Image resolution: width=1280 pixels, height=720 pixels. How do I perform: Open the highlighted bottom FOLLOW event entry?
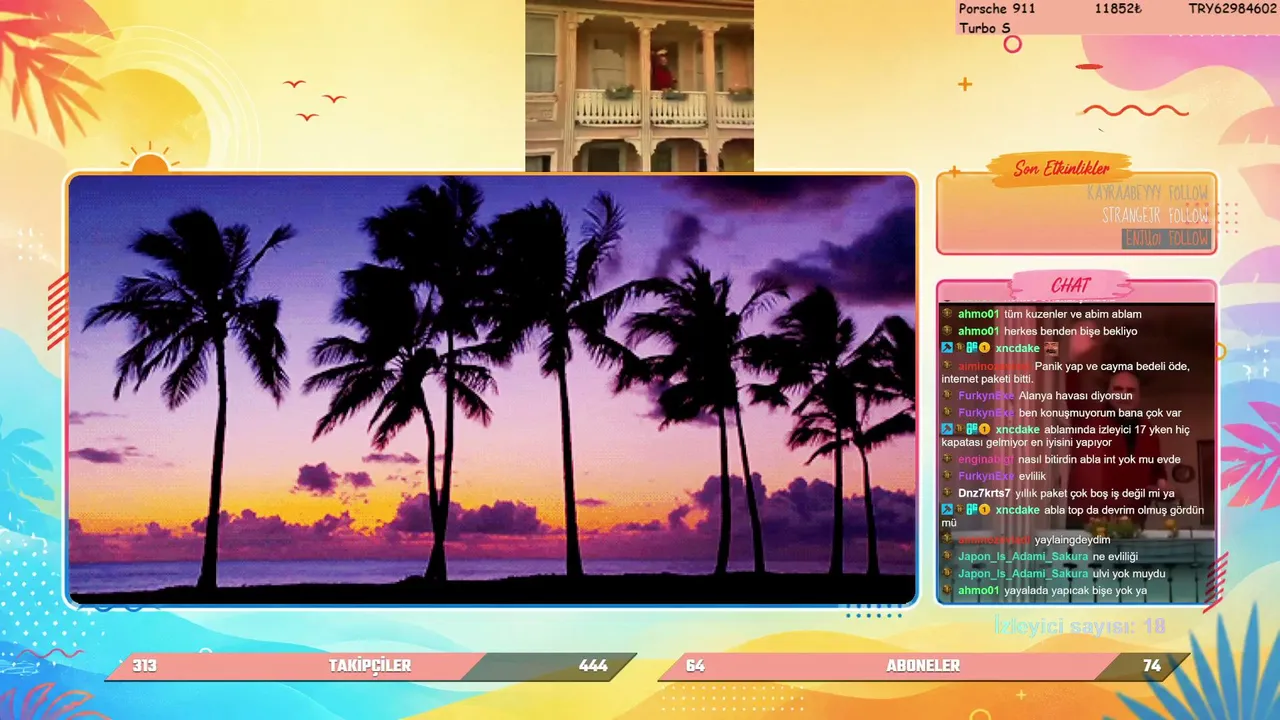1166,239
